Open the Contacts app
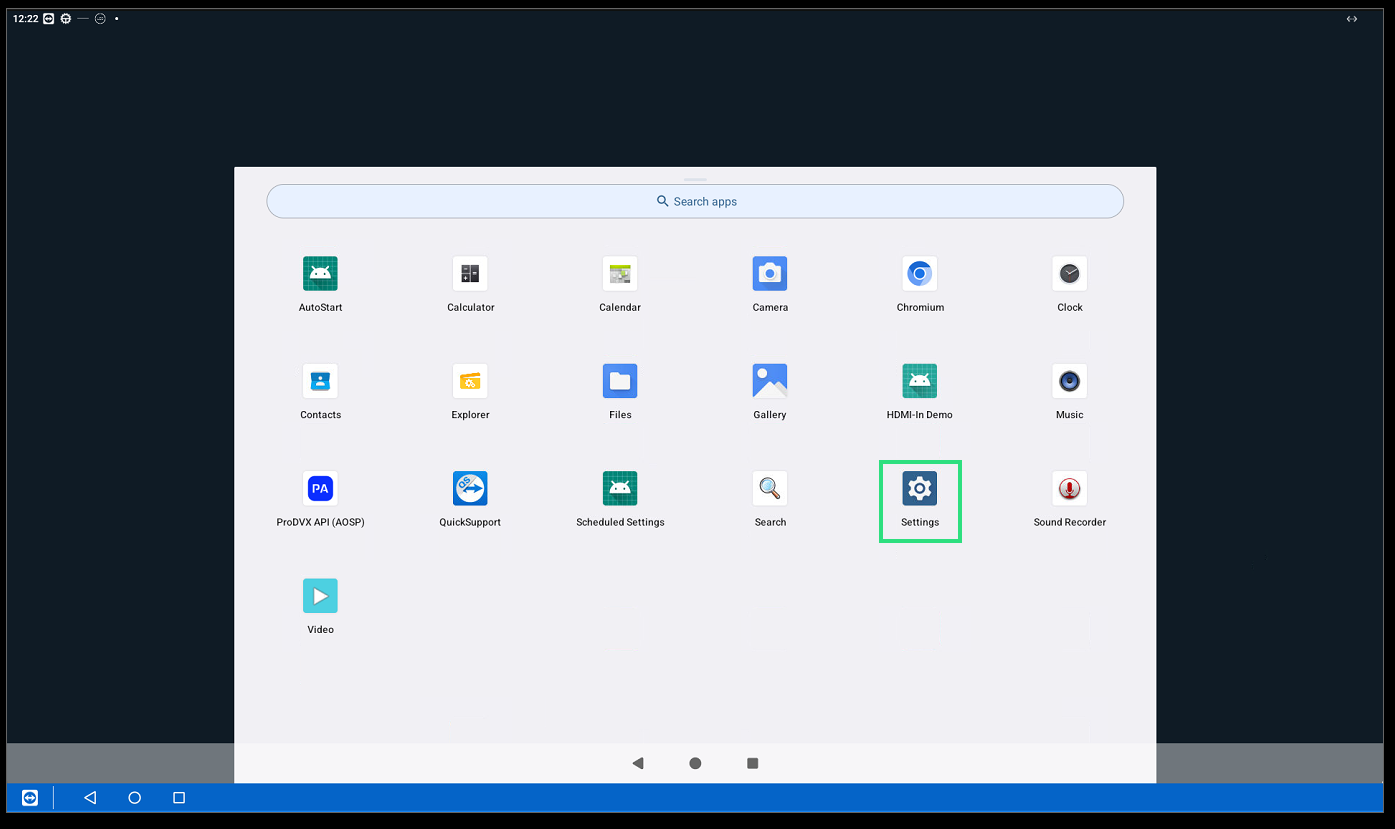The image size is (1395, 829). 320,381
